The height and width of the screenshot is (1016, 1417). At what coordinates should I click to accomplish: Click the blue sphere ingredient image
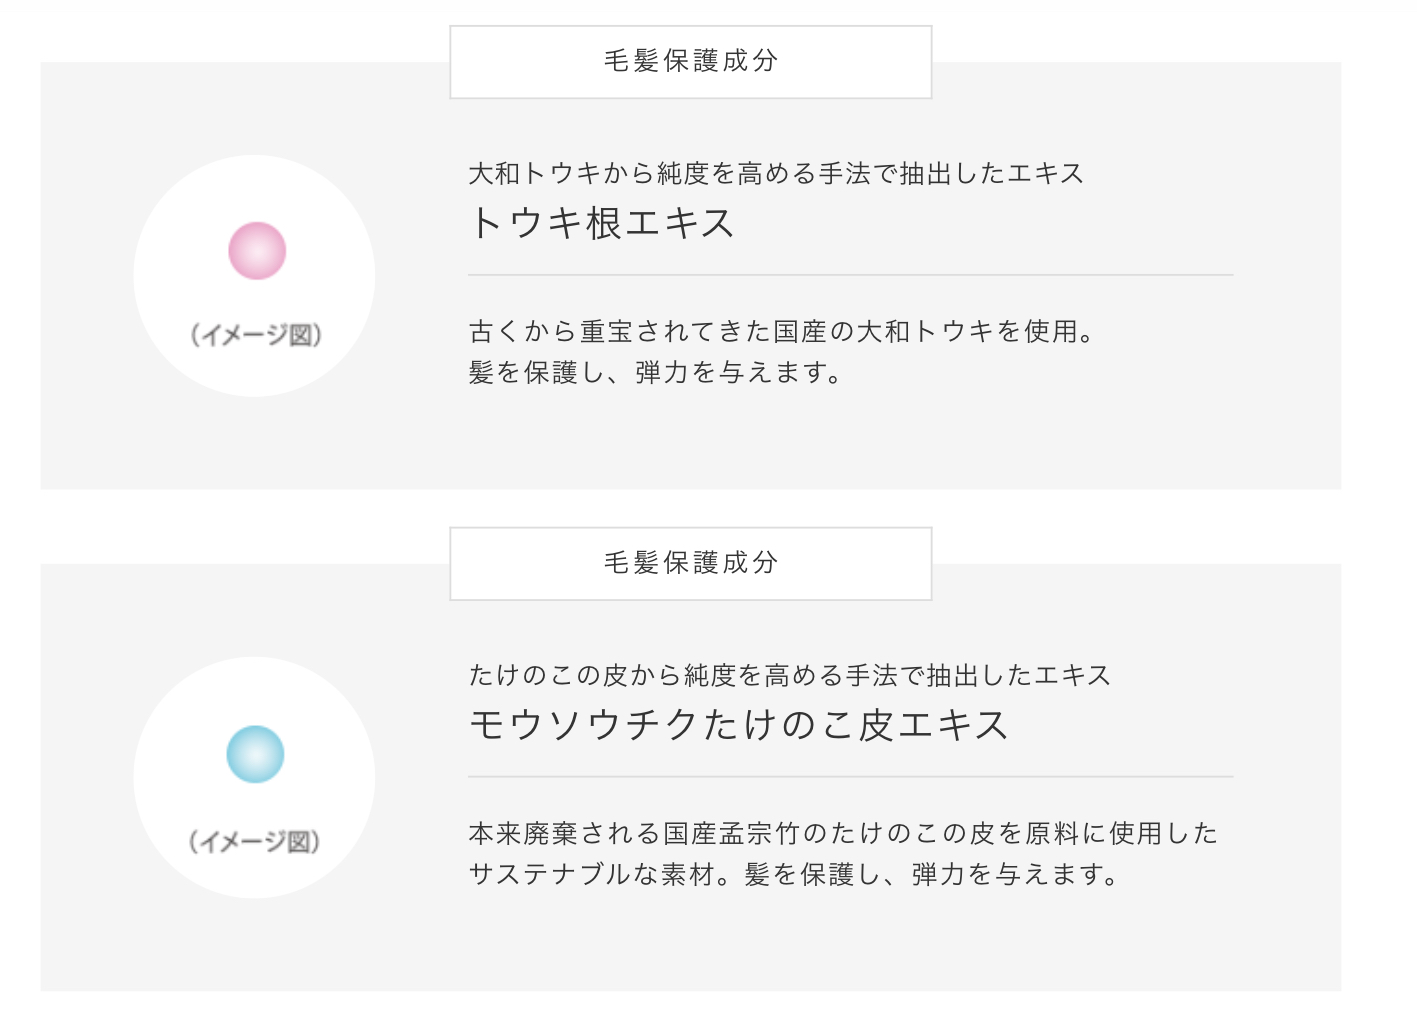pyautogui.click(x=255, y=754)
